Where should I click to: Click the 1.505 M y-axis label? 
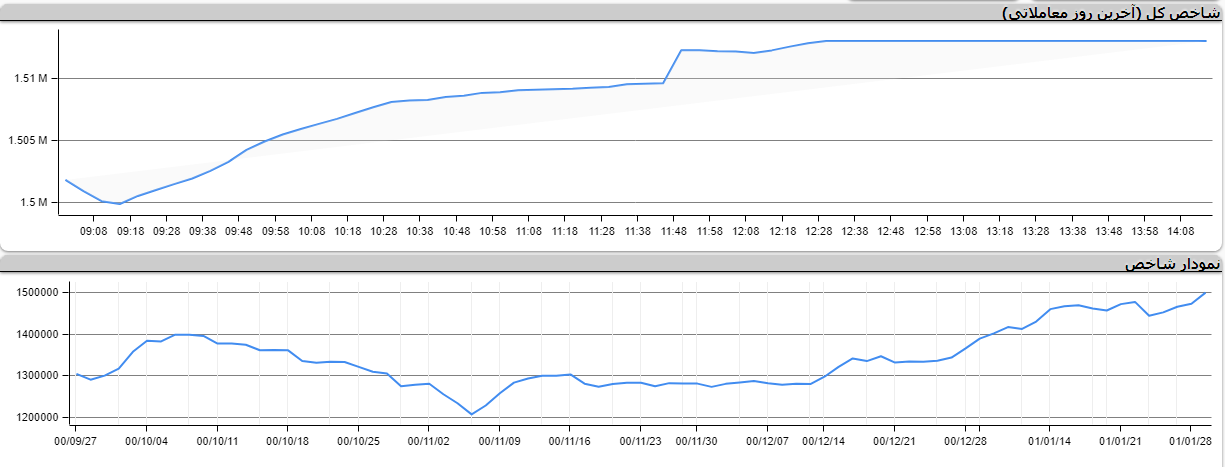(x=27, y=141)
